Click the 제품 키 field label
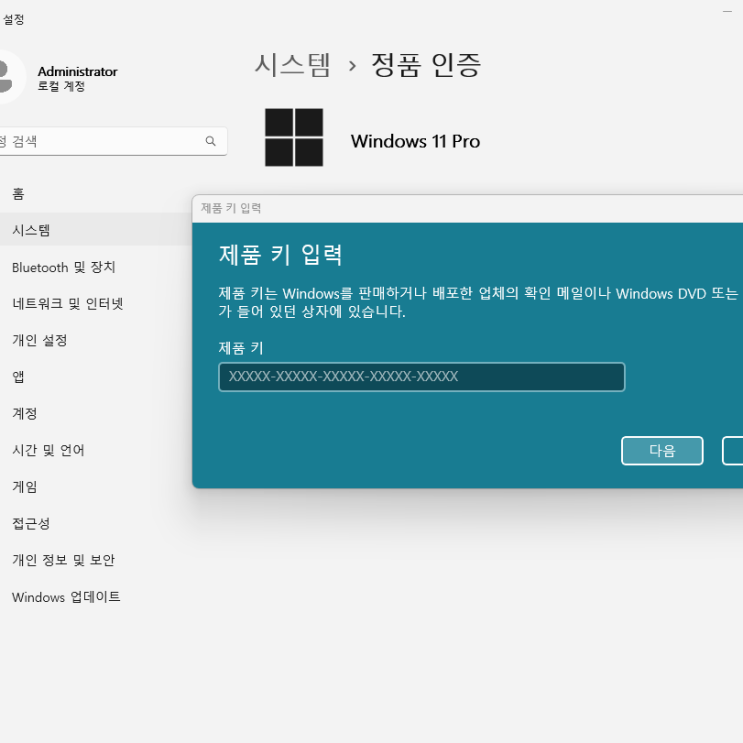The image size is (743, 743). 241,348
